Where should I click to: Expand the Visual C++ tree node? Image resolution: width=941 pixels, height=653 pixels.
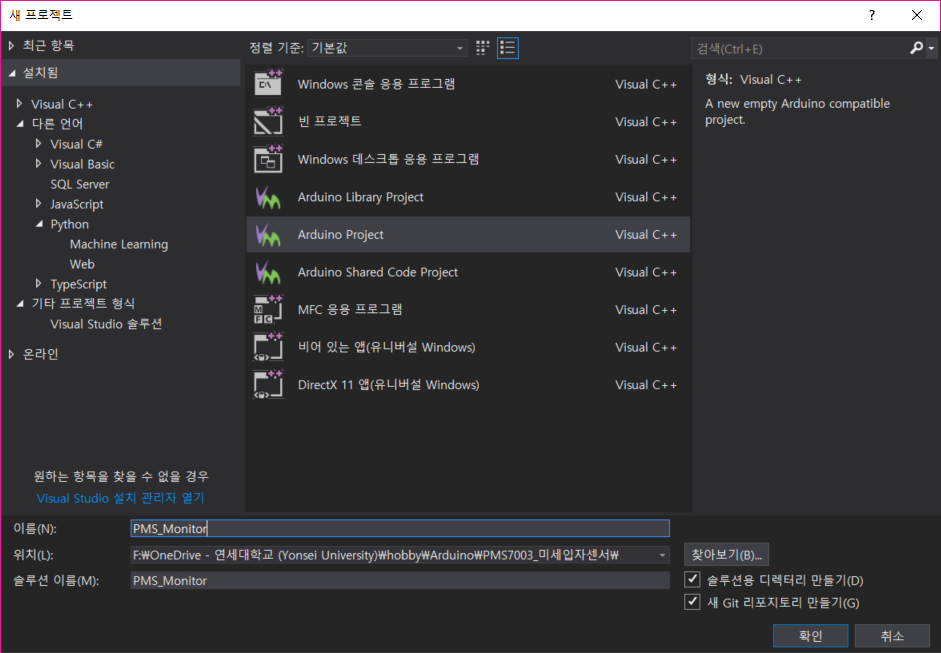(19, 104)
